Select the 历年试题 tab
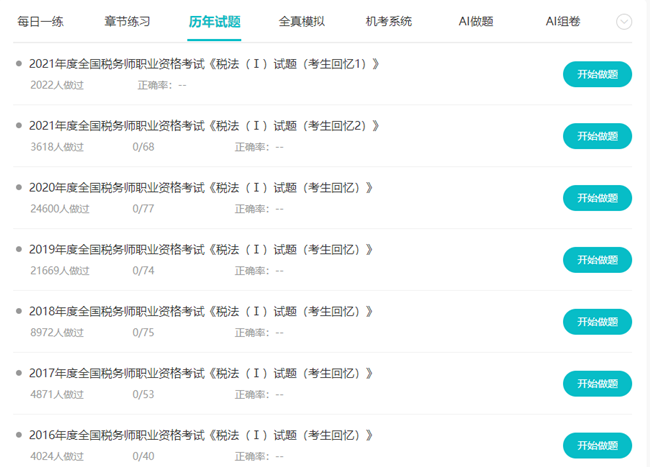The width and height of the screenshot is (650, 467). click(x=214, y=21)
